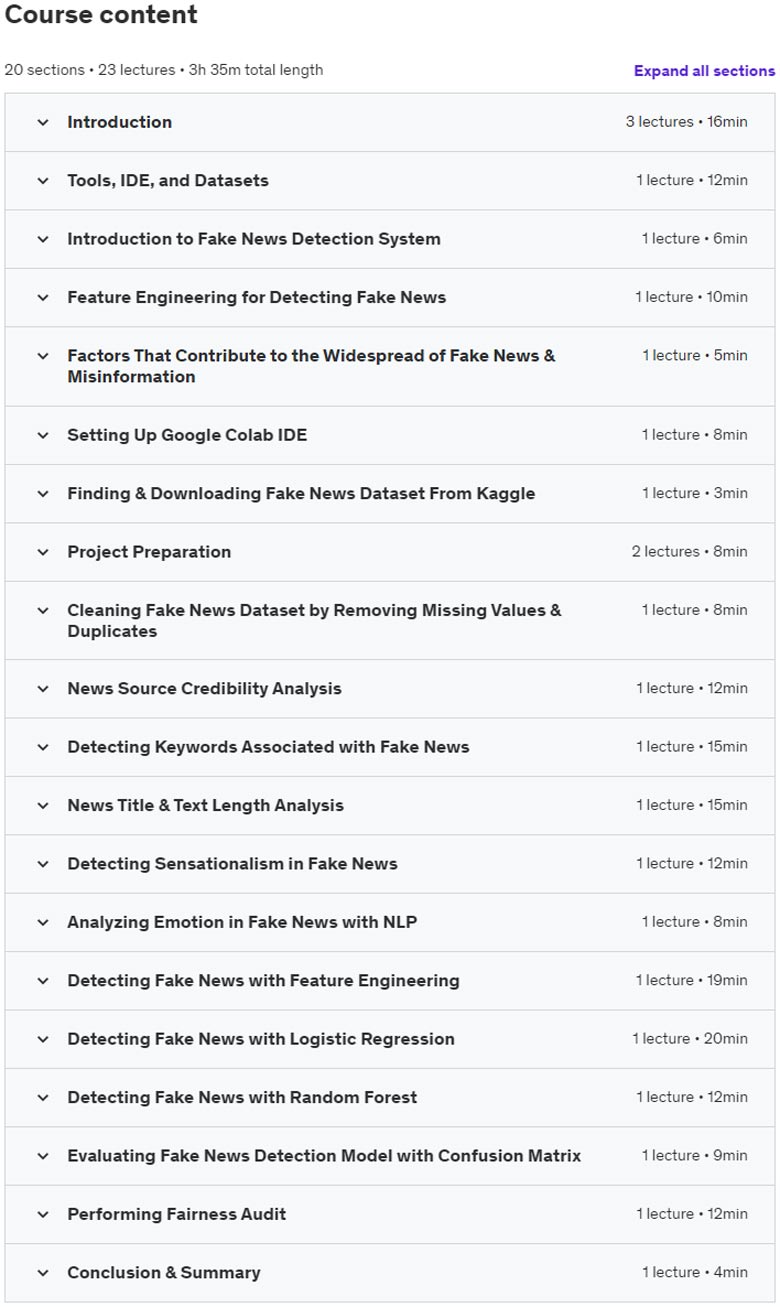Select Detecting Sensationalism in Fake News title
This screenshot has width=780, height=1307.
tap(232, 864)
